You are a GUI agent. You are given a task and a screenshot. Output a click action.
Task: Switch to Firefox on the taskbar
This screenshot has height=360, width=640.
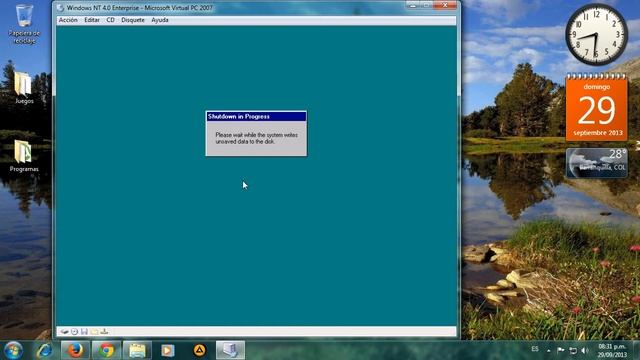(75, 350)
